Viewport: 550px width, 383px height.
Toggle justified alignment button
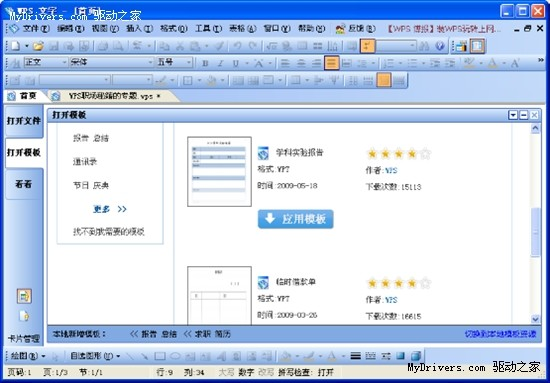pyautogui.click(x=331, y=63)
